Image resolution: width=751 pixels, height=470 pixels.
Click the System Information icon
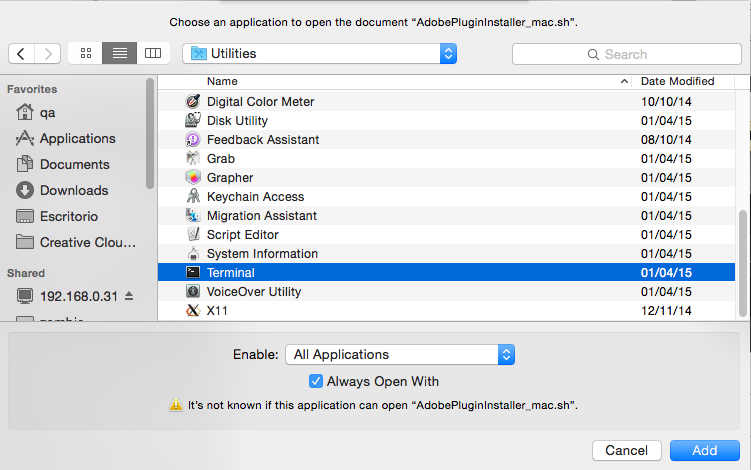(x=193, y=253)
